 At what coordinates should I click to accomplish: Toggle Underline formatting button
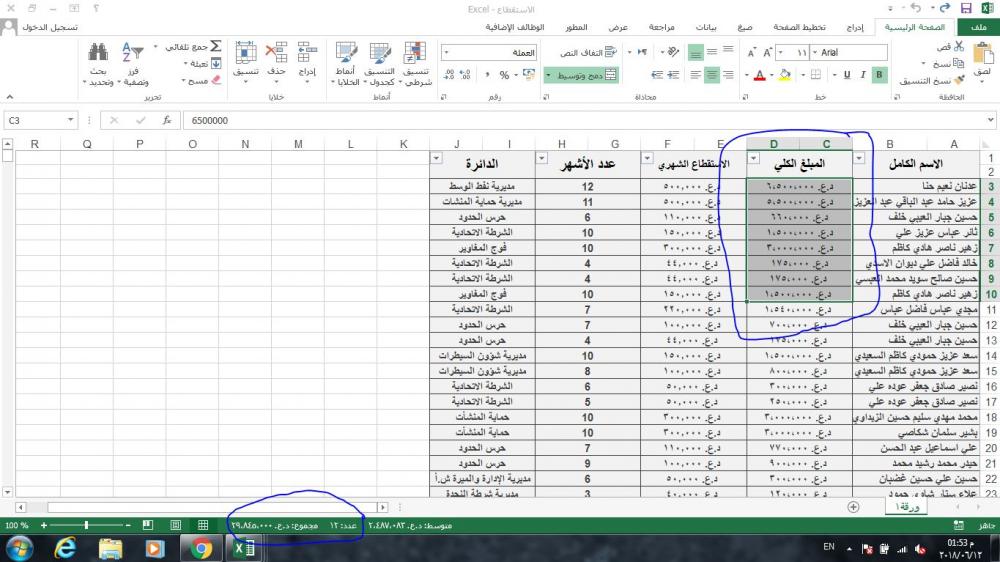tap(846, 75)
